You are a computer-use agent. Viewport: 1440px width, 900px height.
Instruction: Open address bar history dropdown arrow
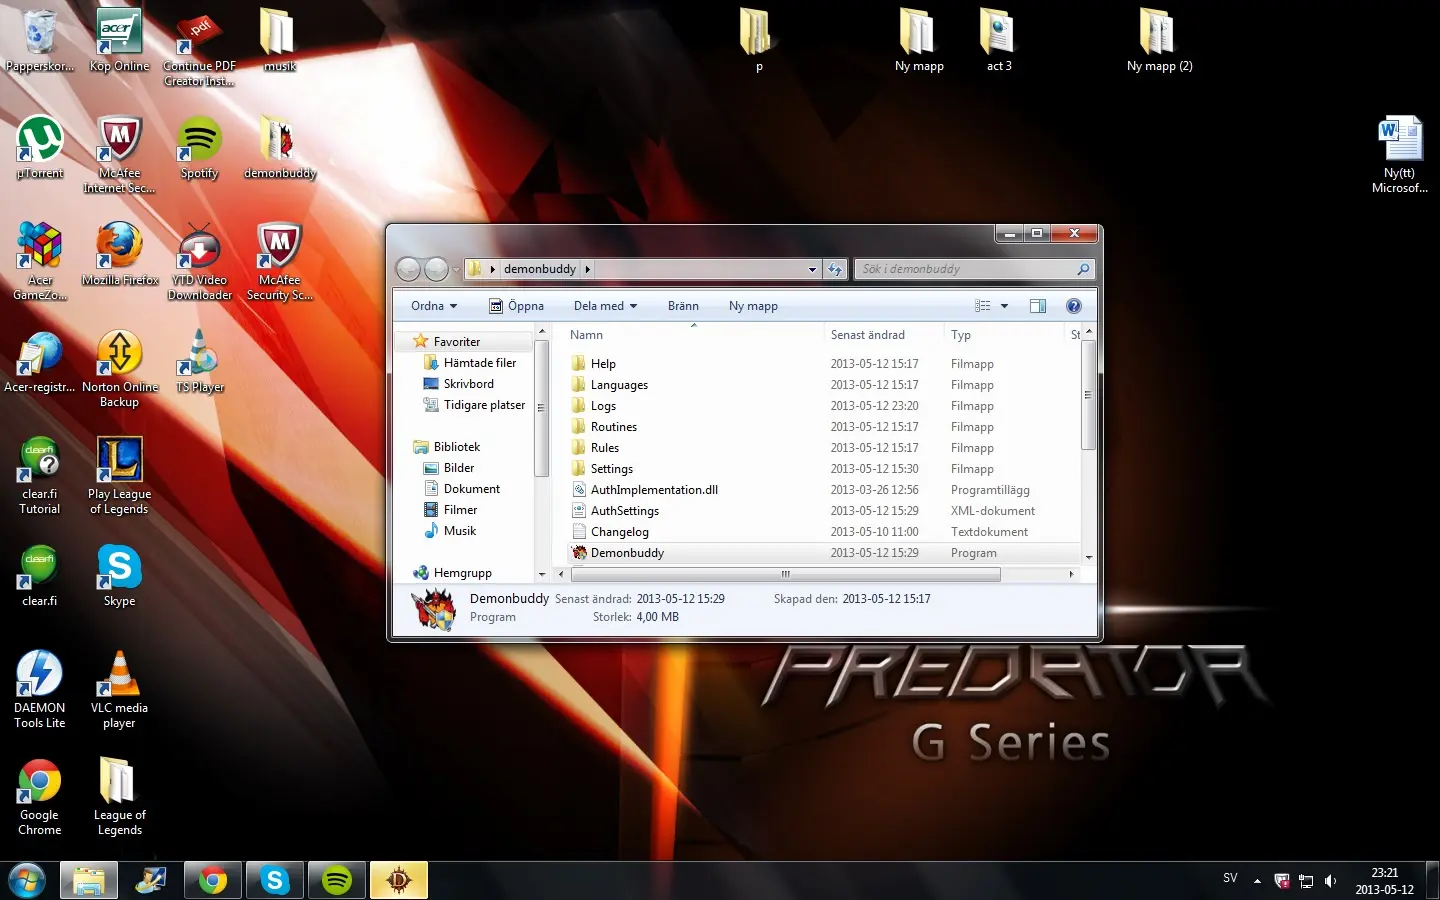812,269
